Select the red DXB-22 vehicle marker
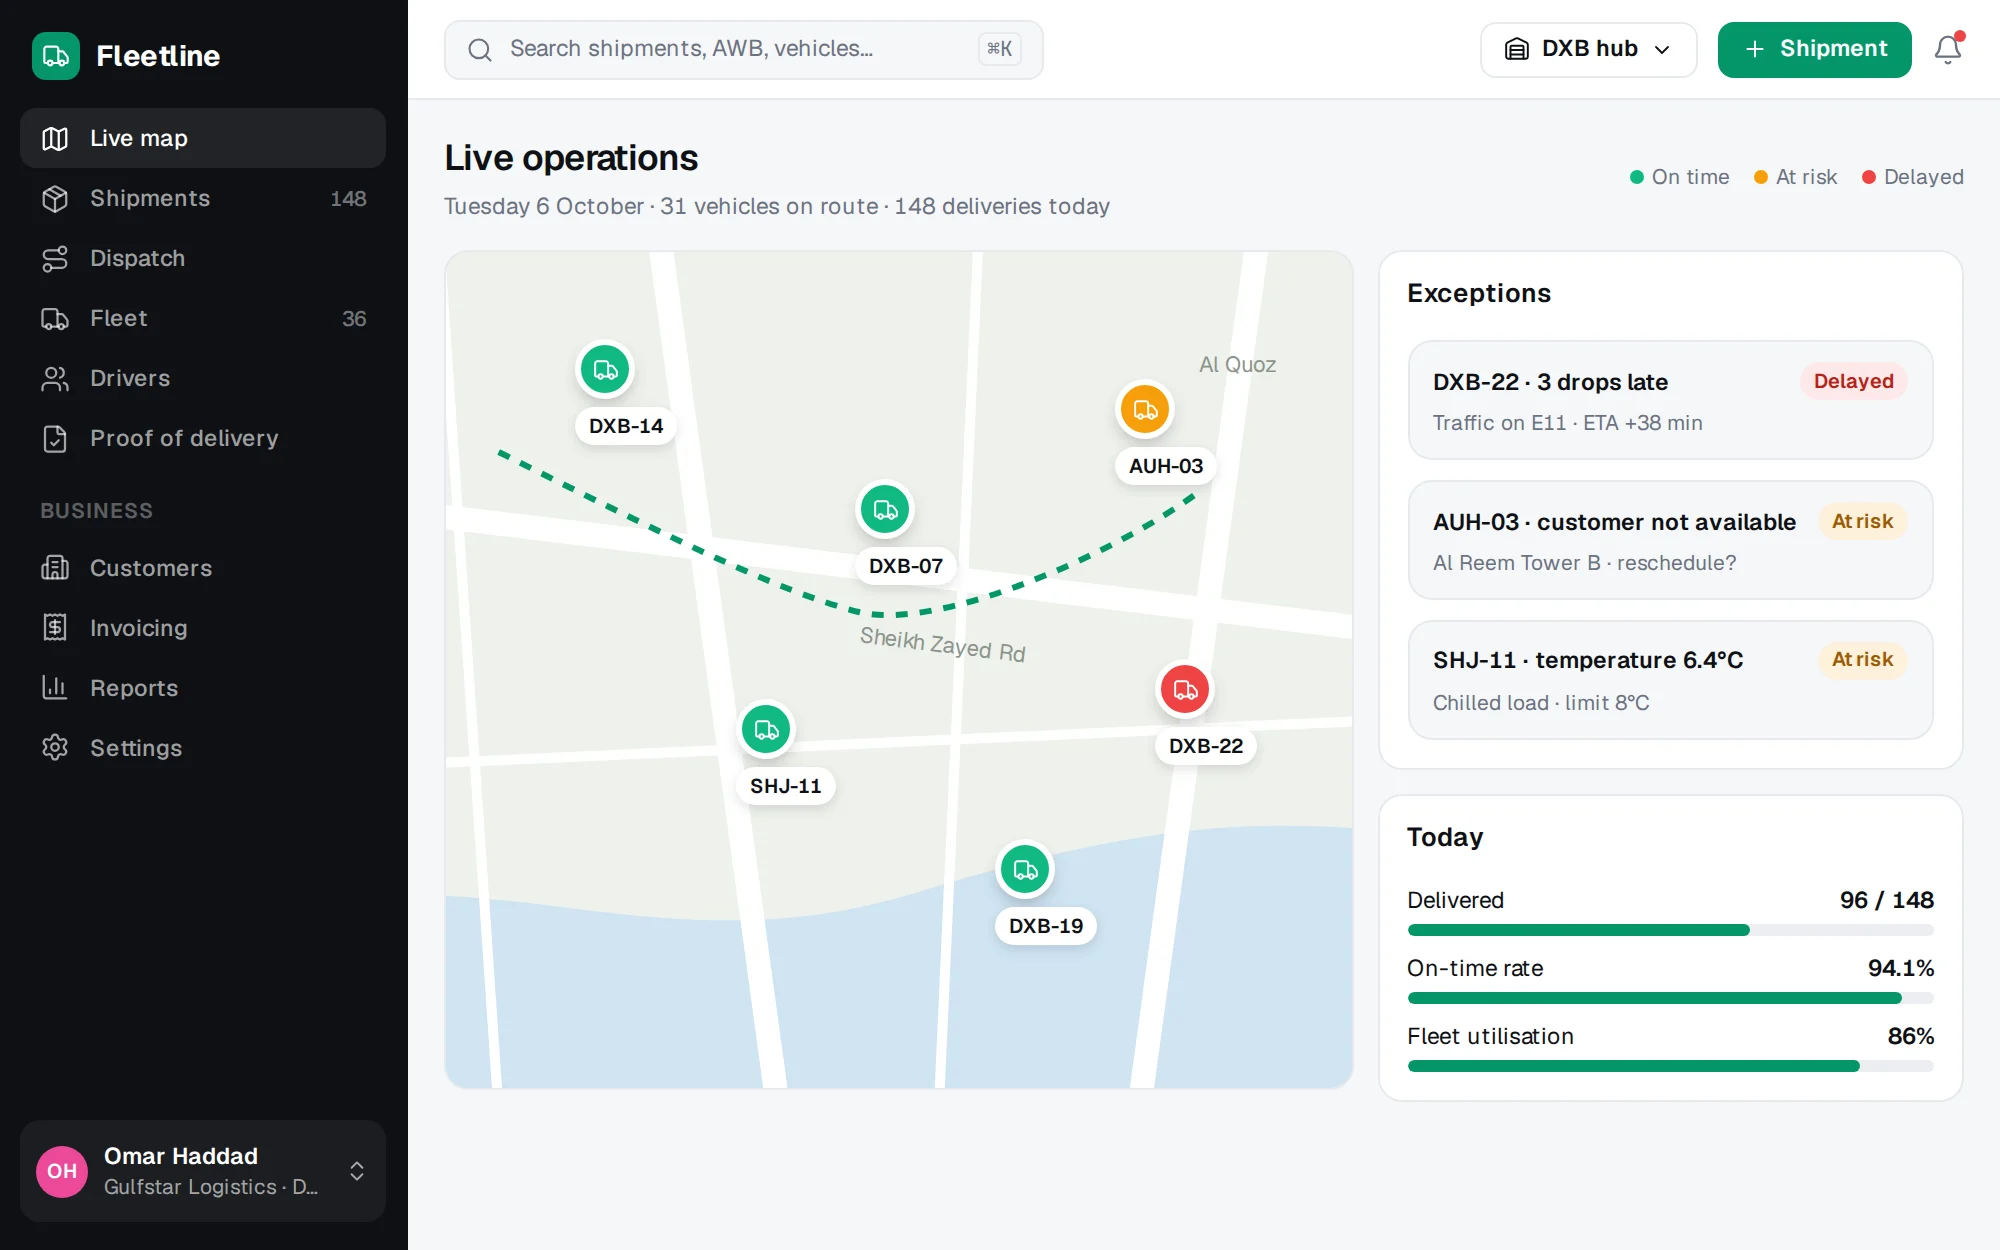Image resolution: width=2000 pixels, height=1250 pixels. point(1185,689)
